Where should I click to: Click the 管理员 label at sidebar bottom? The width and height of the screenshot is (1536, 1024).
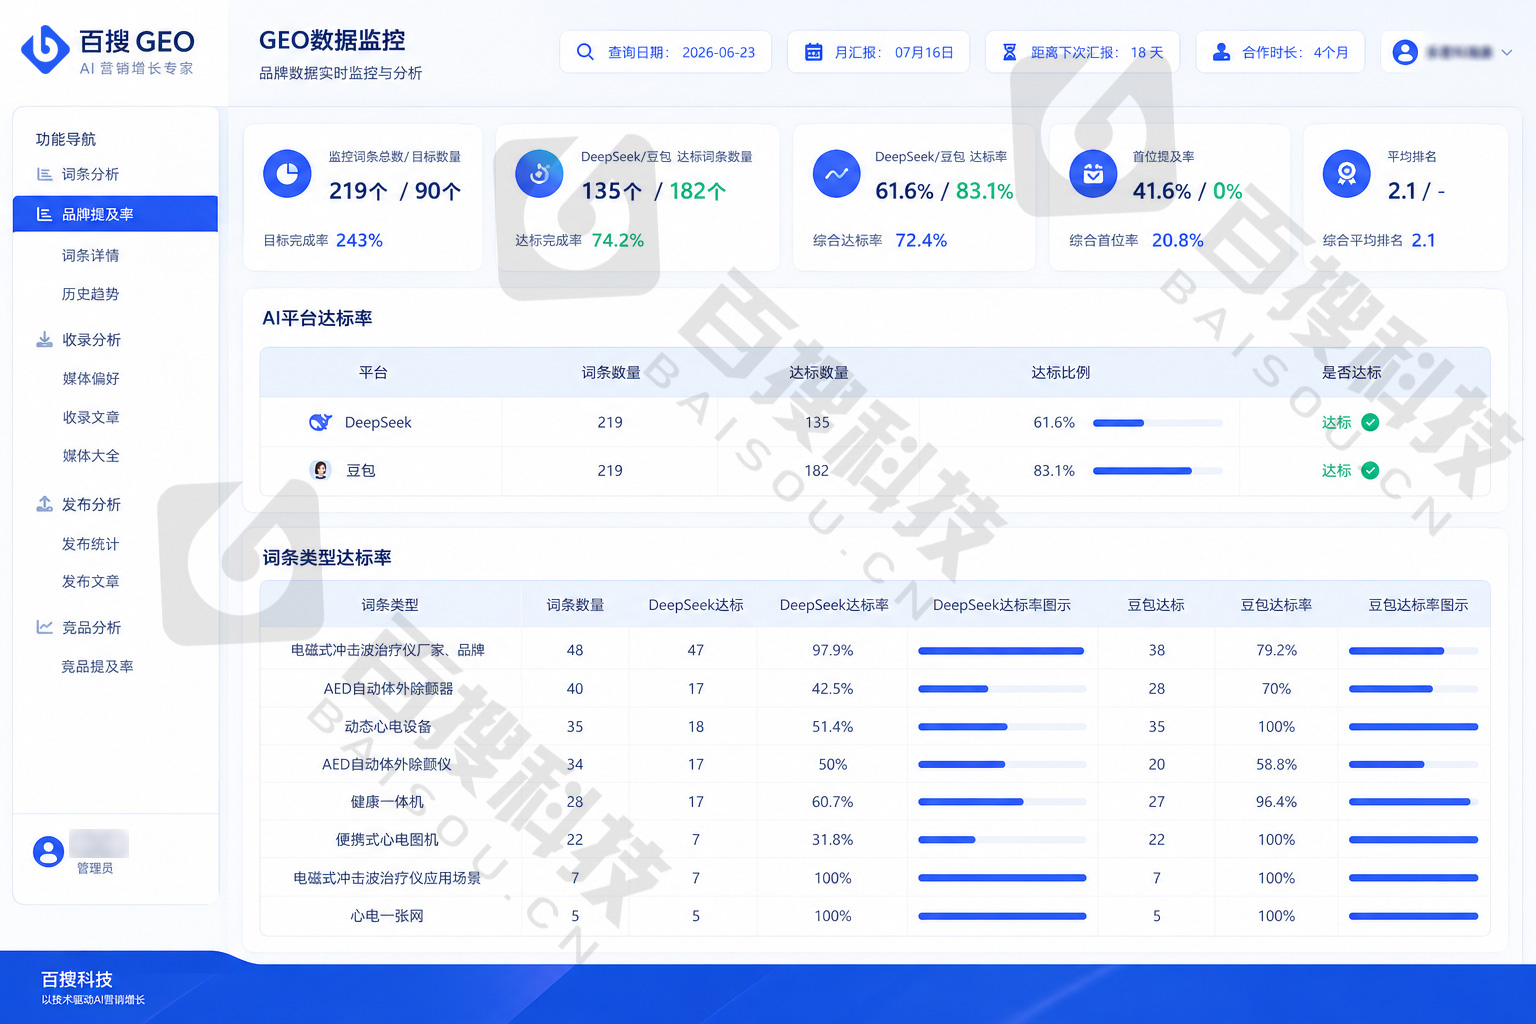click(95, 868)
